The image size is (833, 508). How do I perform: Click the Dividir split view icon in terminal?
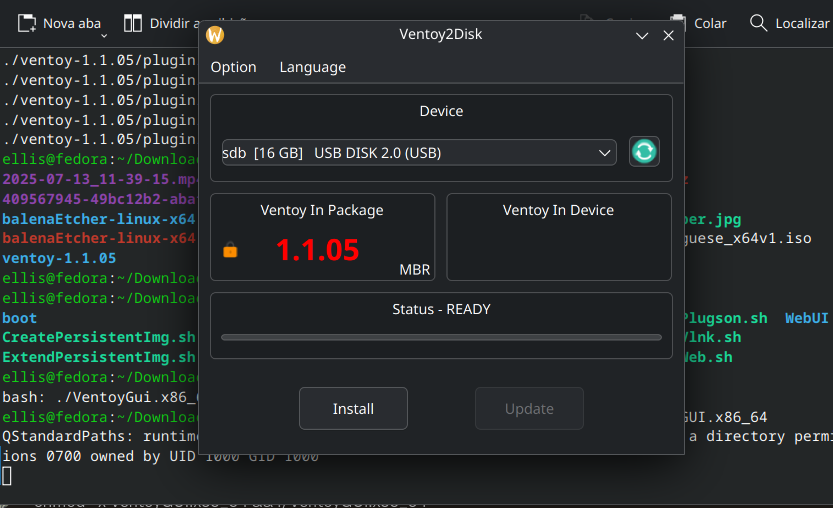[133, 23]
